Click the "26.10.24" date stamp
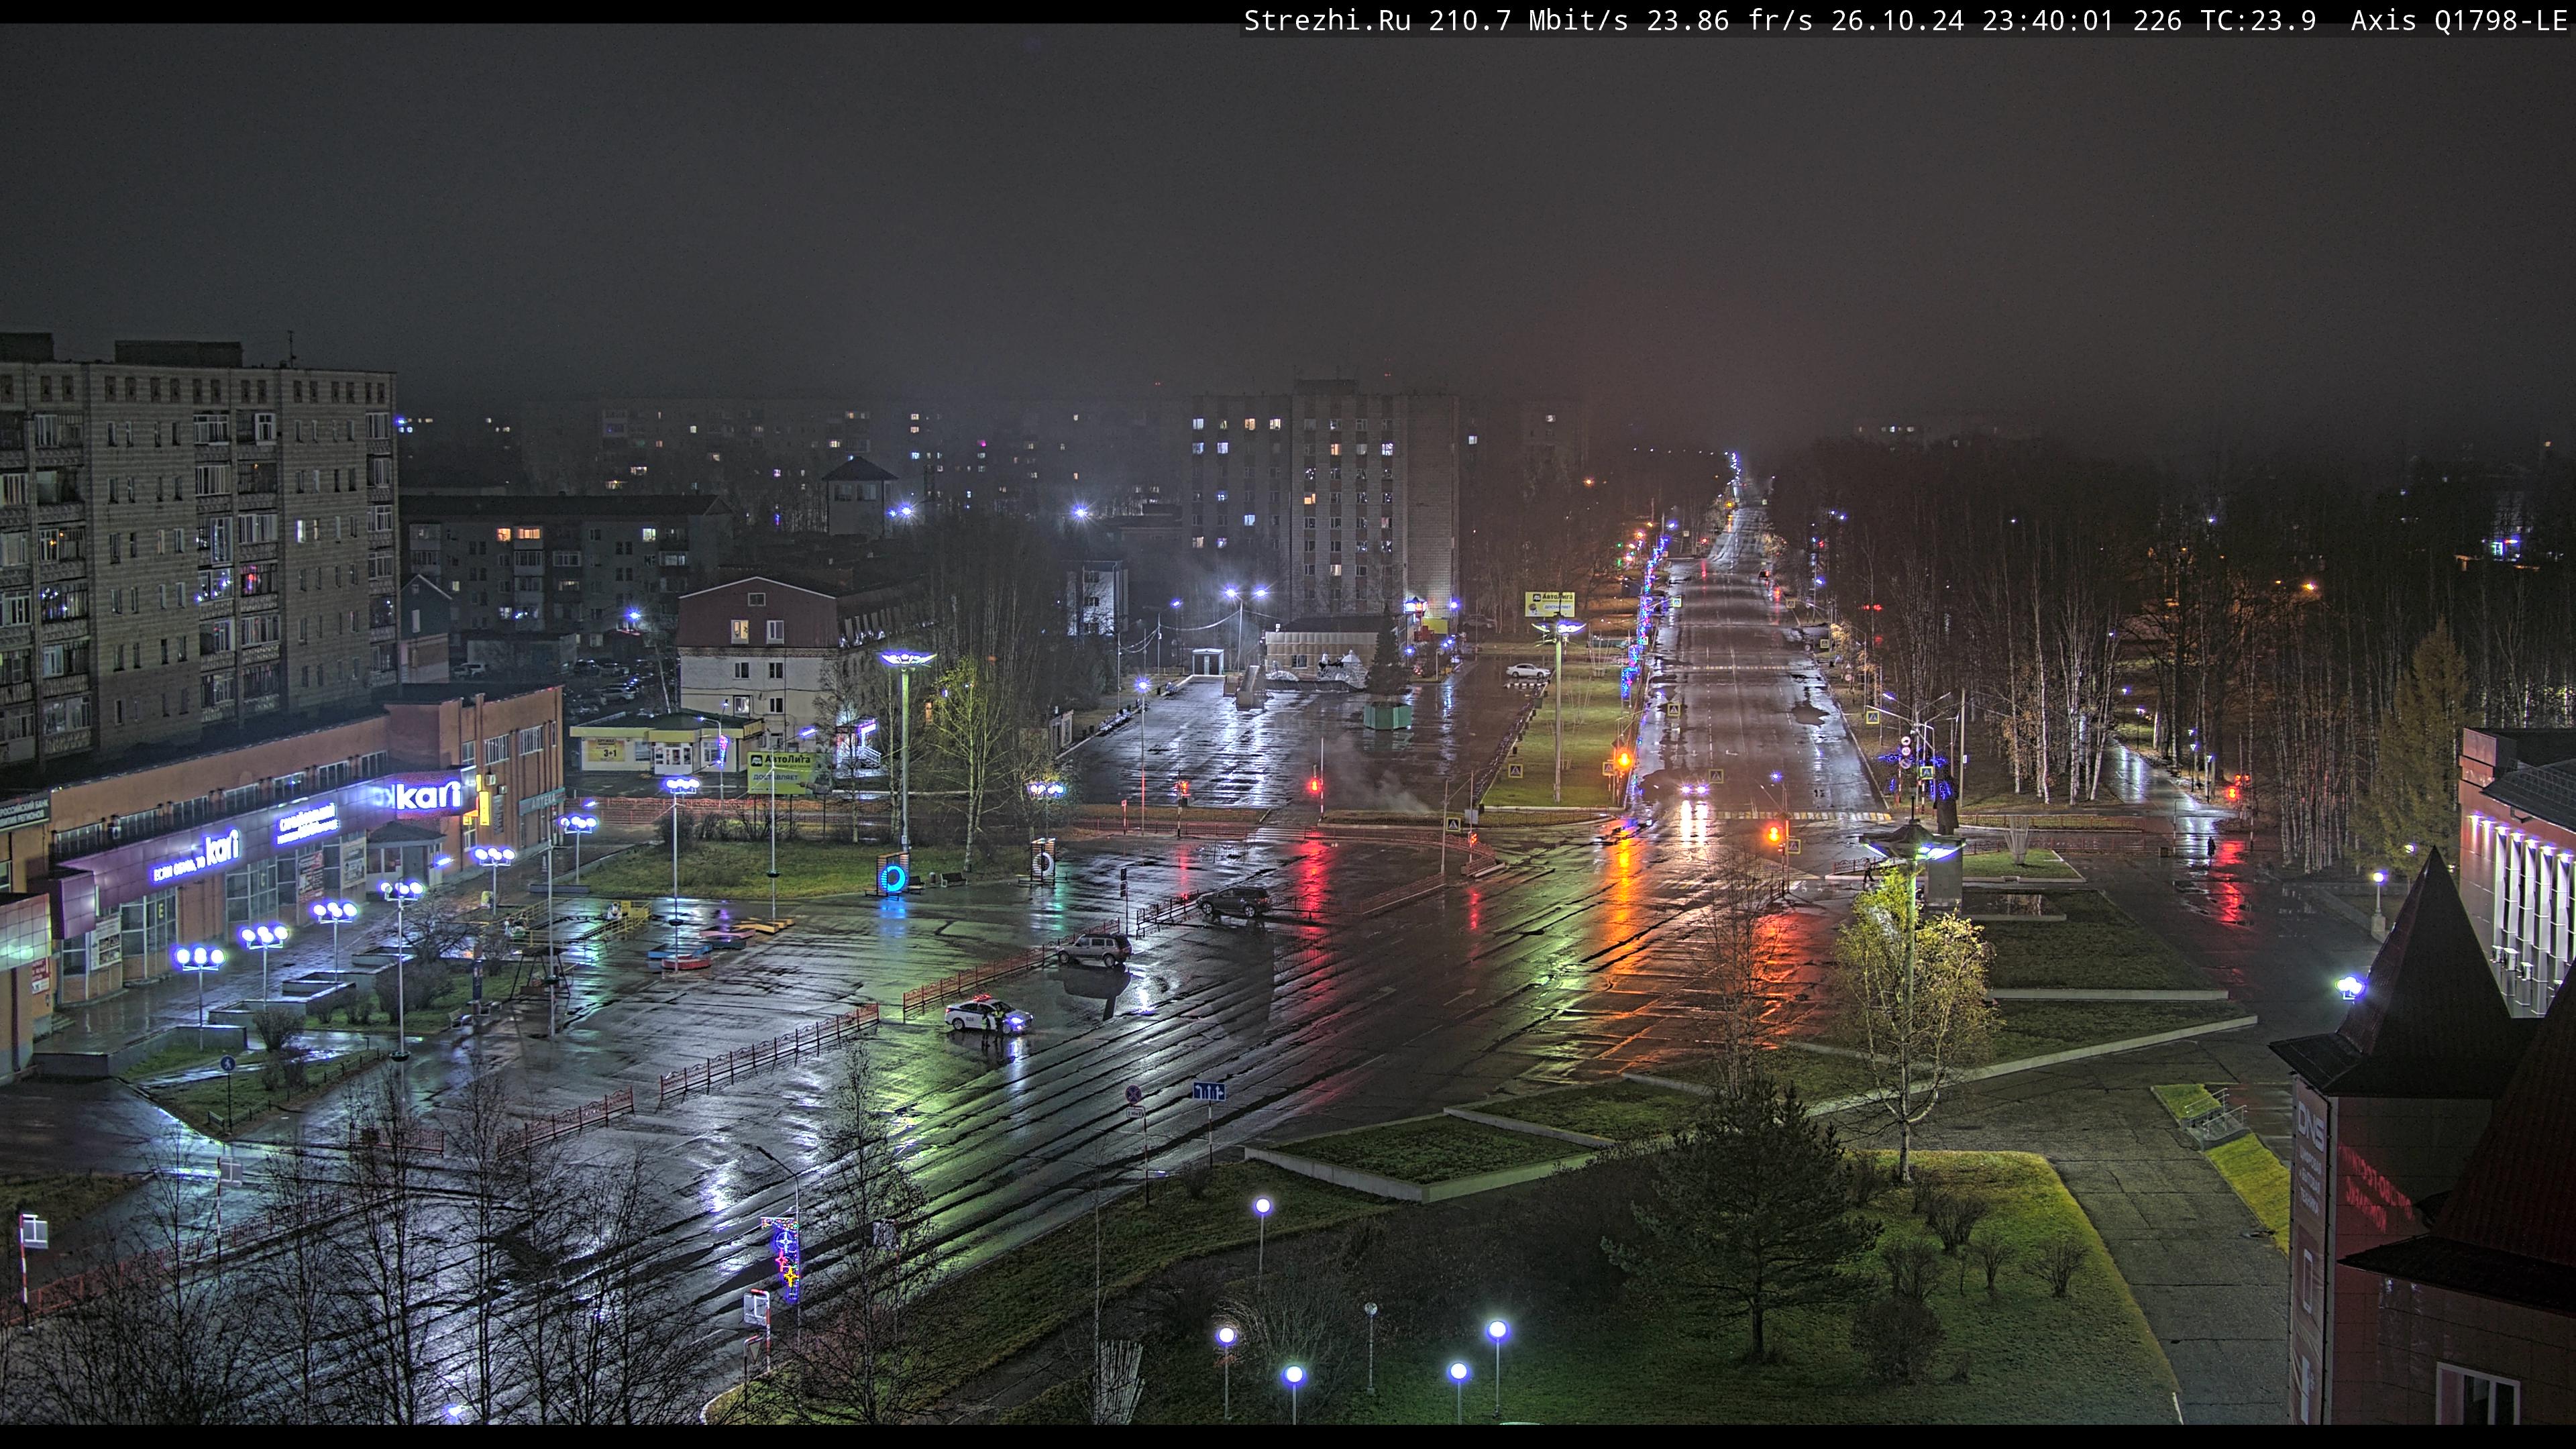2576x1449 pixels. click(1897, 20)
